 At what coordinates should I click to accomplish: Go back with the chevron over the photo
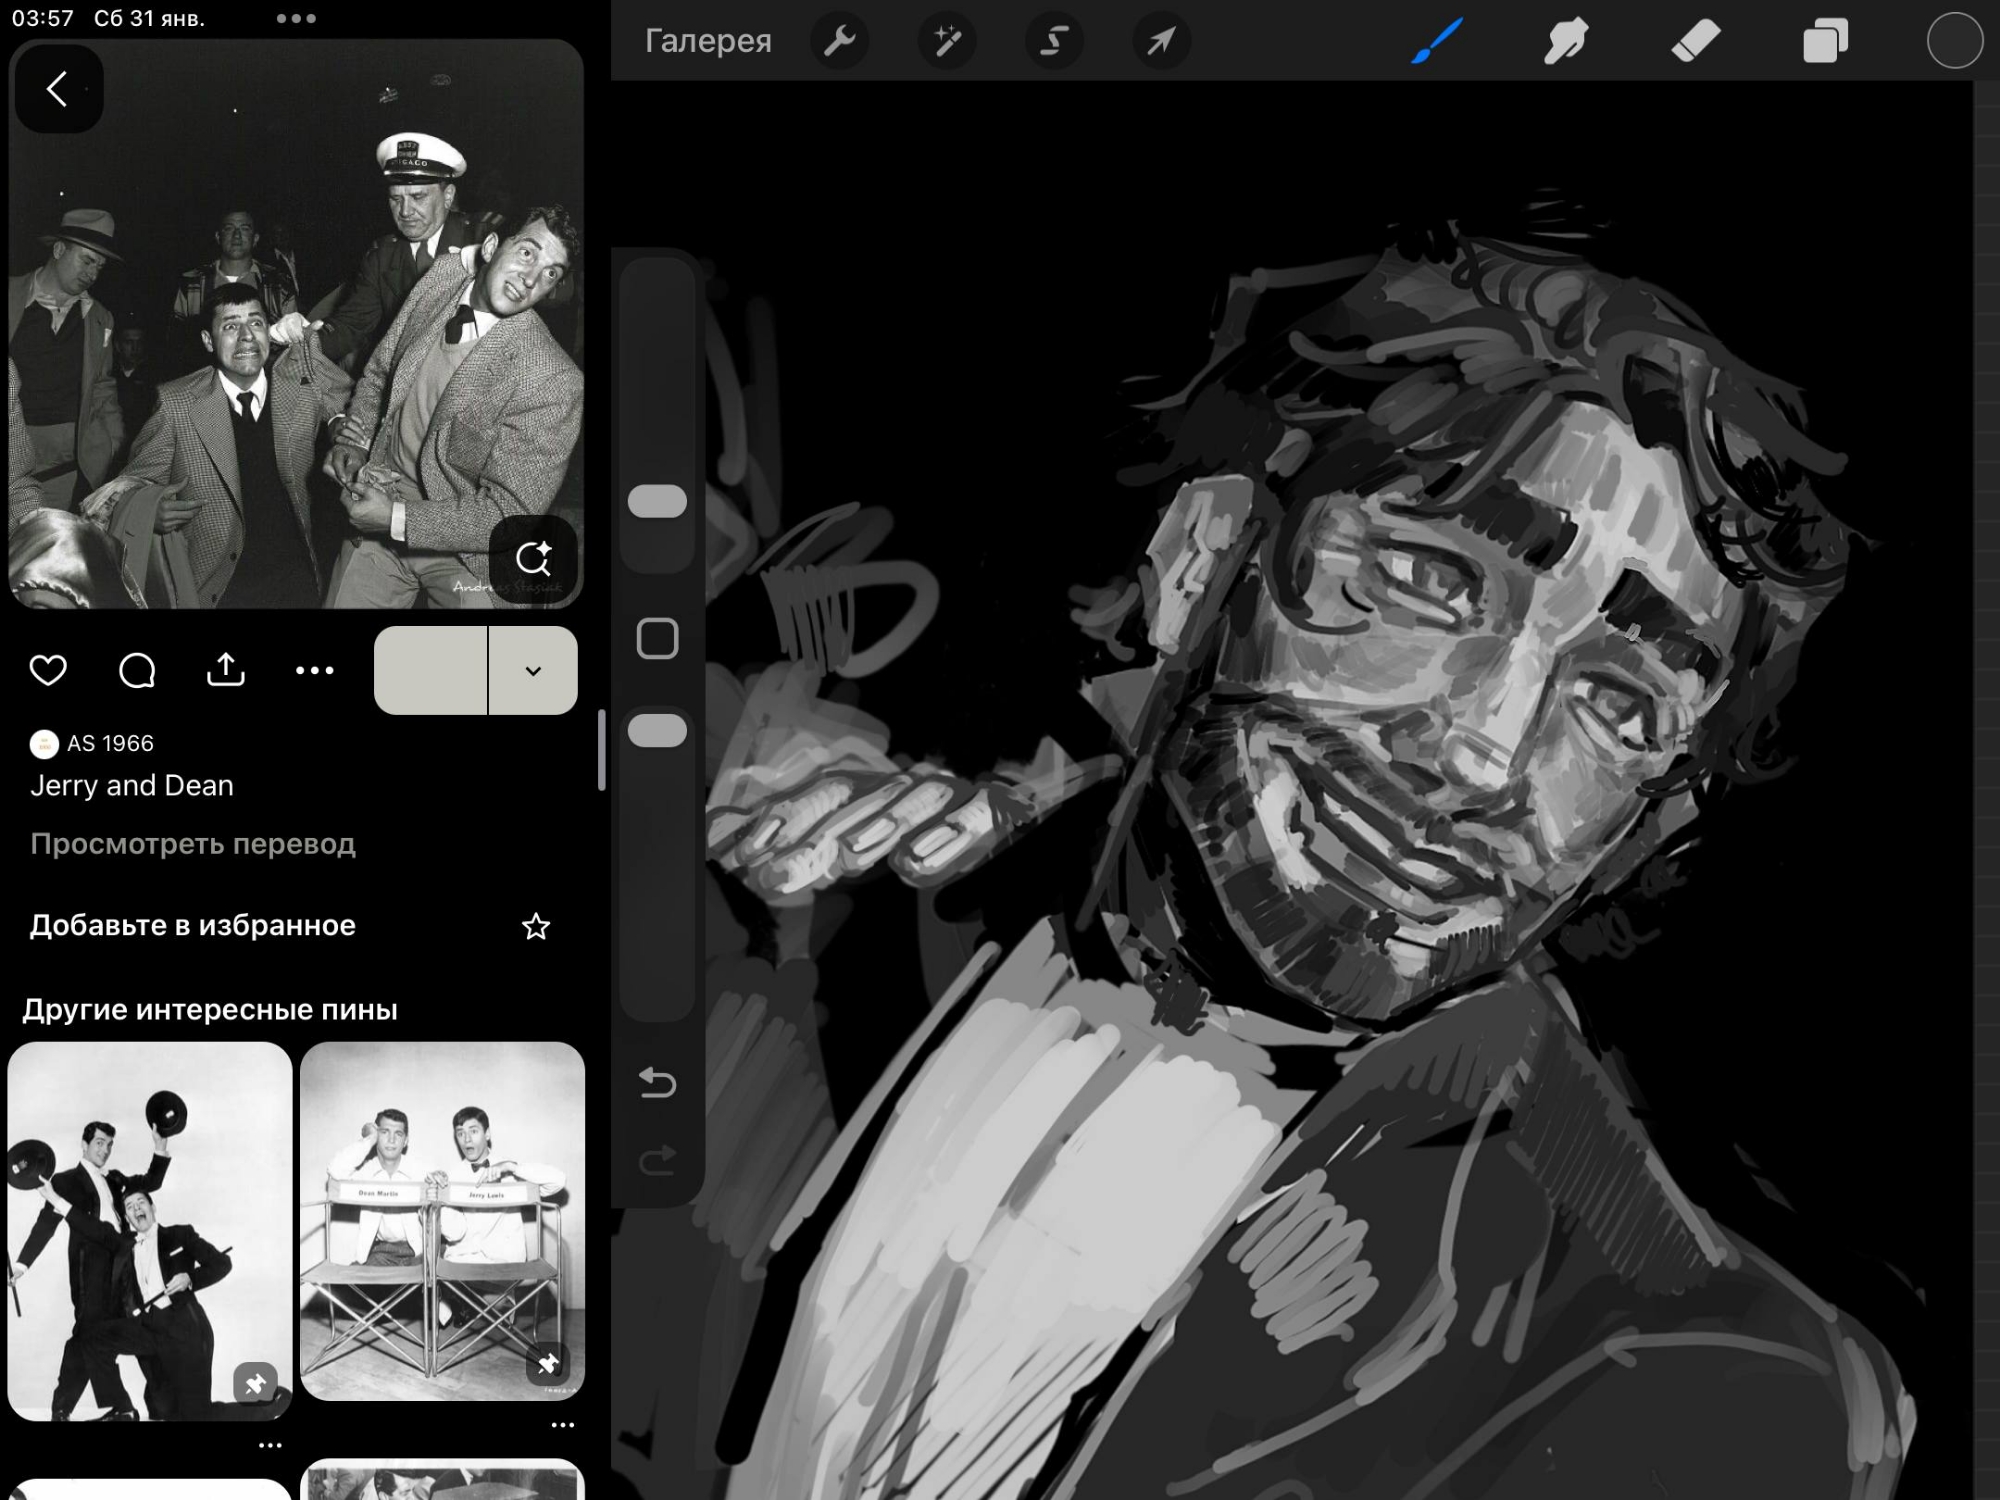[x=58, y=89]
